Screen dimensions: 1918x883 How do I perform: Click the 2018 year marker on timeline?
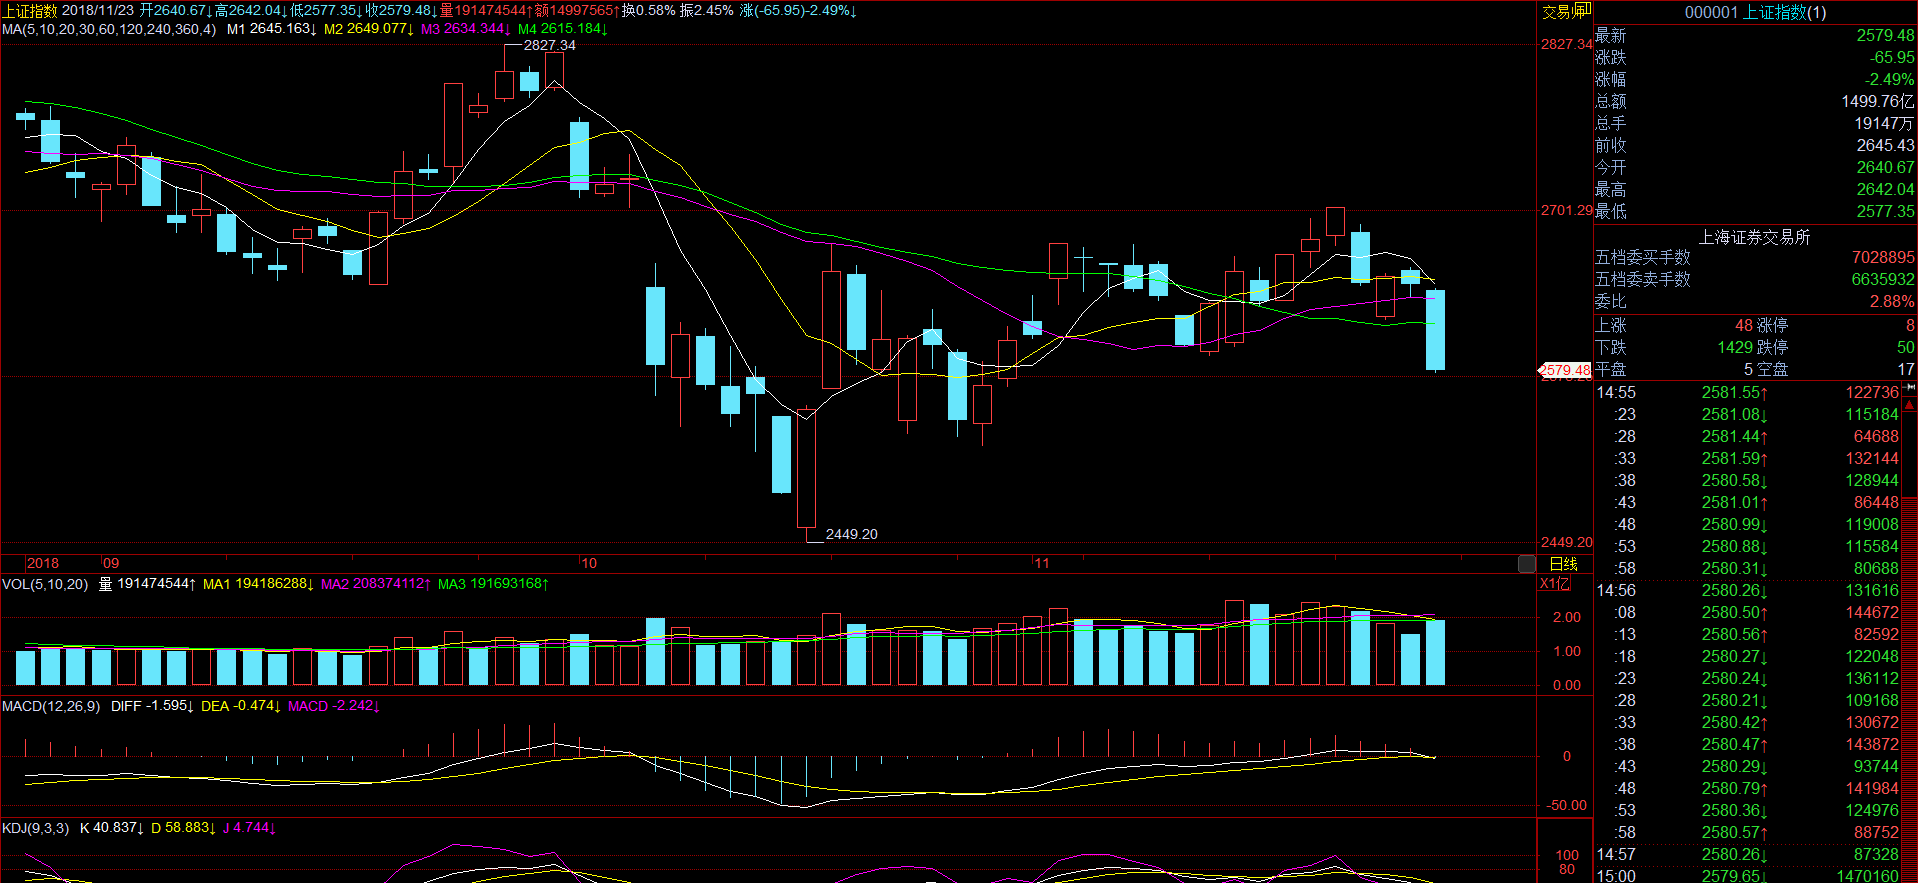(x=43, y=563)
